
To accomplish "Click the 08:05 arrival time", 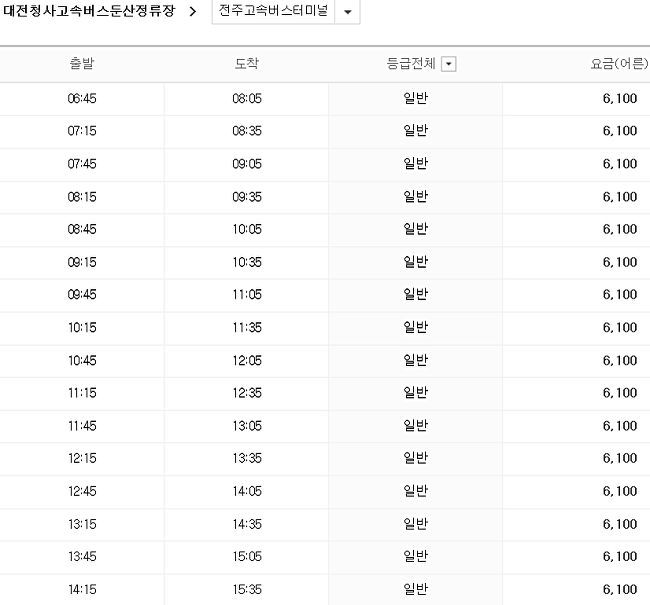I will pyautogui.click(x=247, y=99).
